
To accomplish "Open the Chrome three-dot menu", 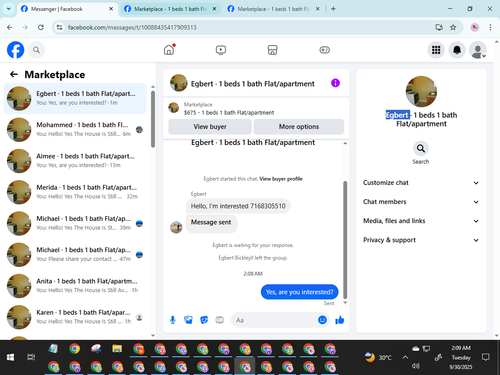I will (490, 27).
